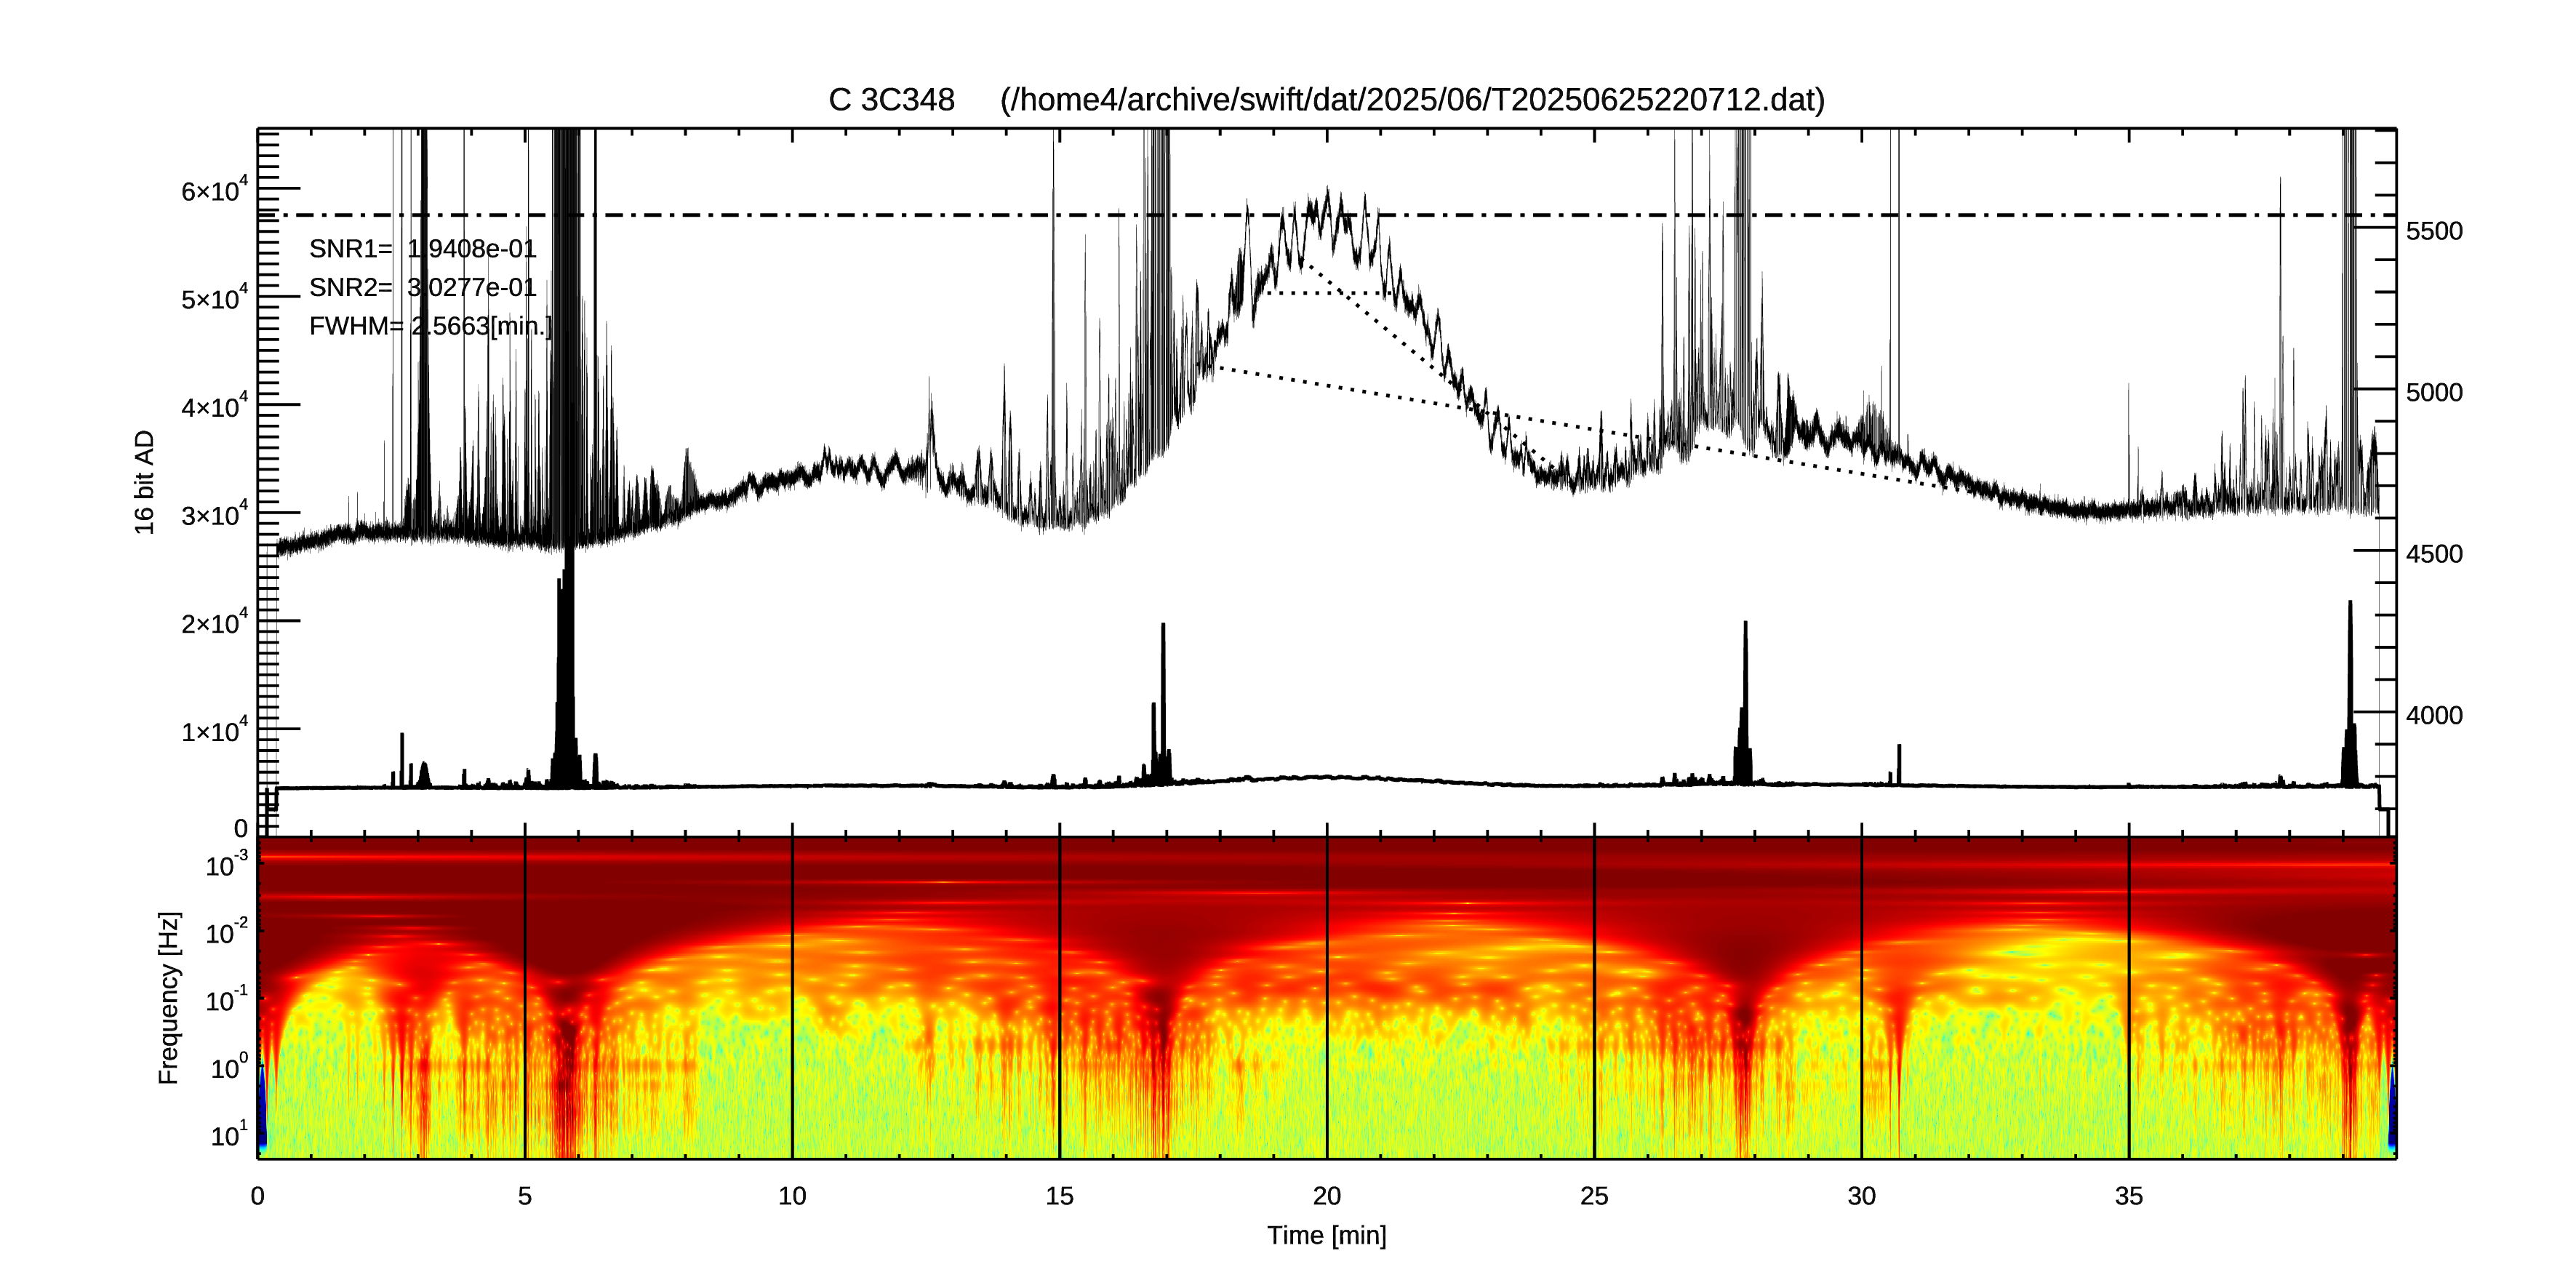Click the vertical 25-minute marker in spectrogram

tap(1594, 997)
